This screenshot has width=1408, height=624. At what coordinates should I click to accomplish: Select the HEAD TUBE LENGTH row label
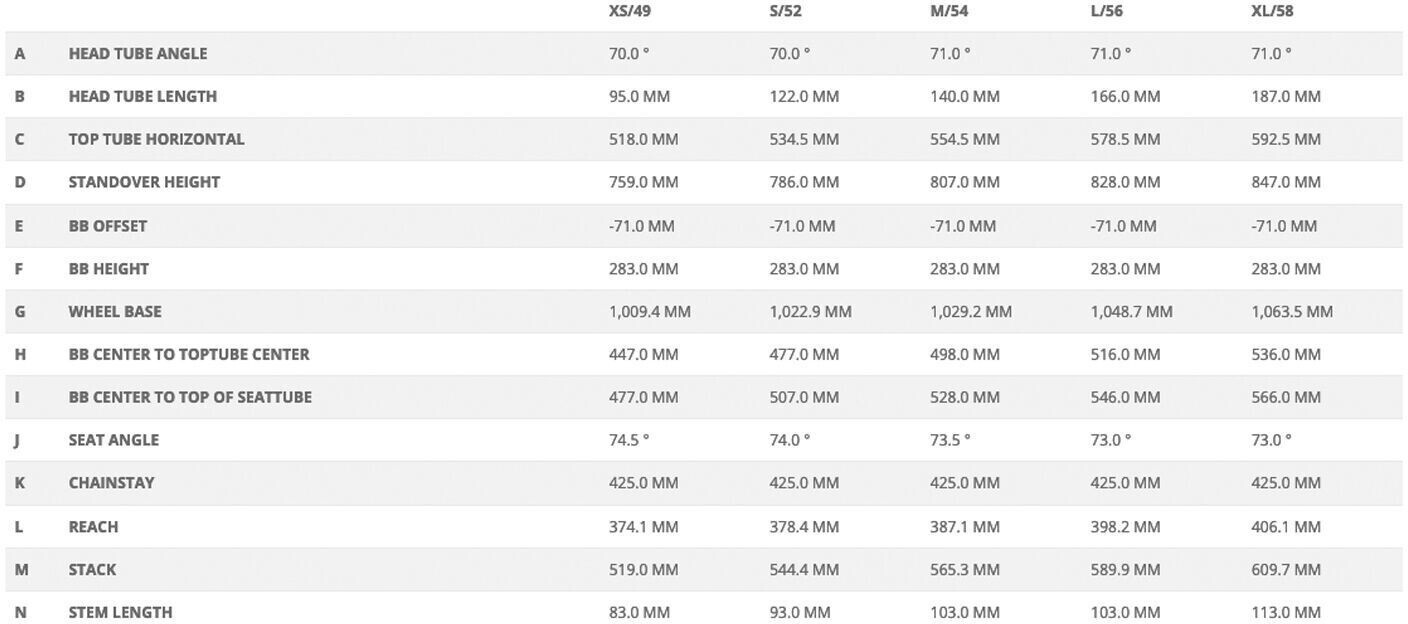pyautogui.click(x=142, y=97)
